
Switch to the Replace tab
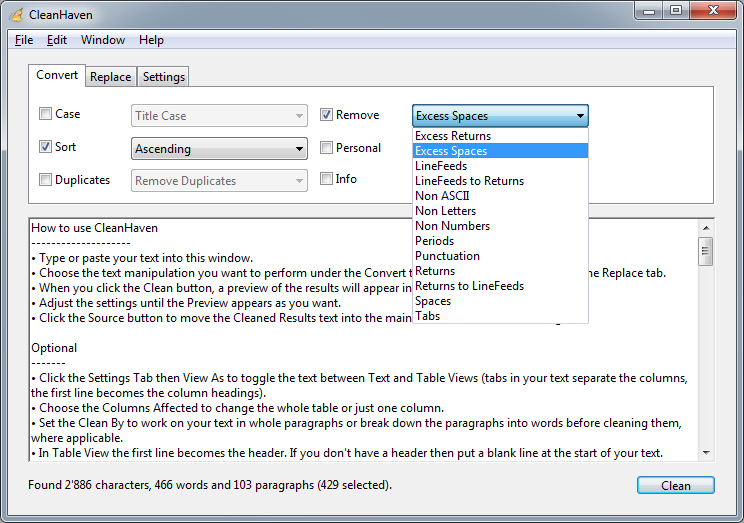[x=111, y=77]
